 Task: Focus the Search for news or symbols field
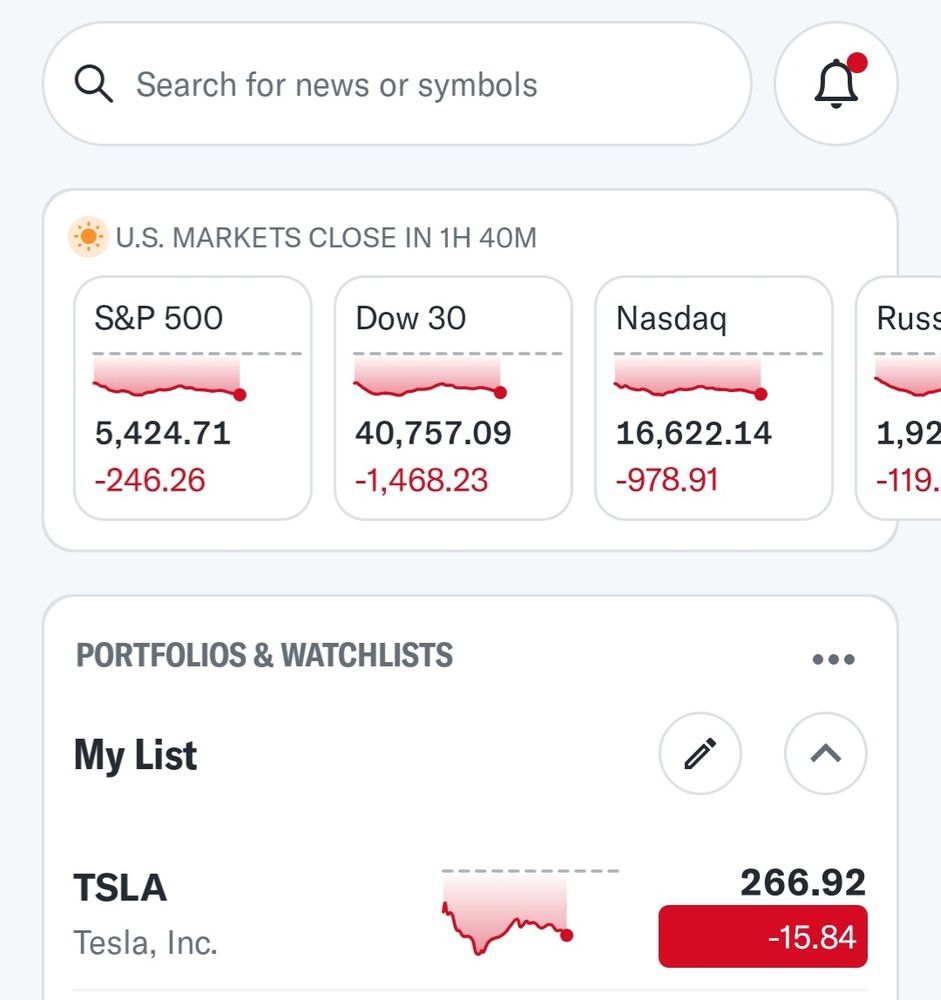(397, 84)
